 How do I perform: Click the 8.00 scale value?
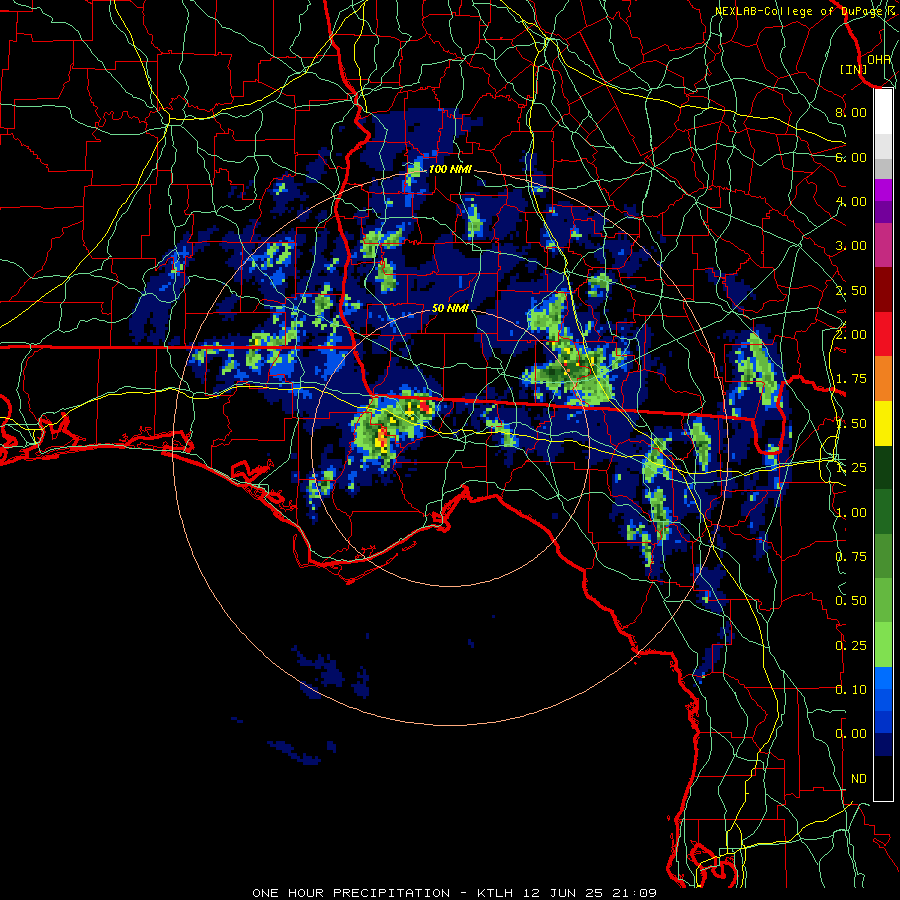coord(851,112)
